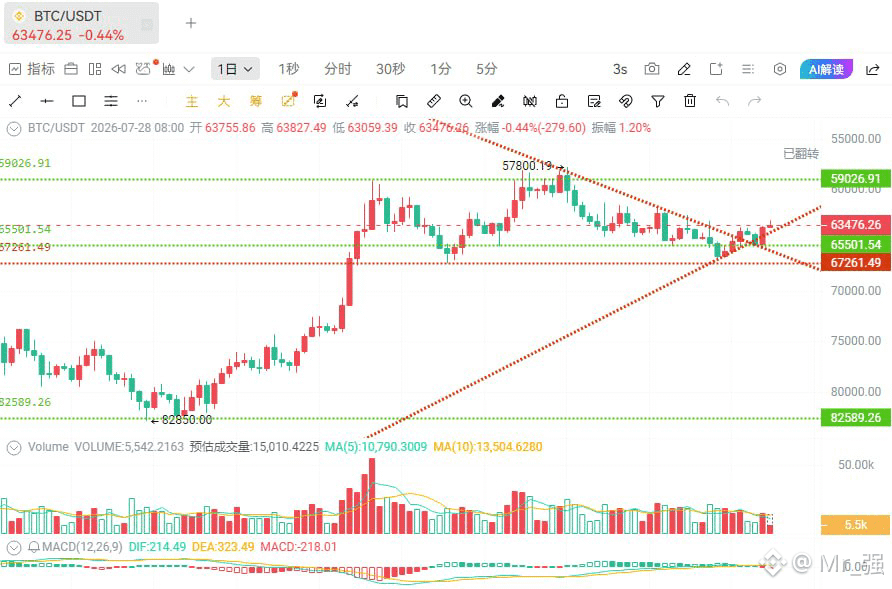The height and width of the screenshot is (589, 892).
Task: Click the 已翻转 flipped label
Action: [x=801, y=154]
